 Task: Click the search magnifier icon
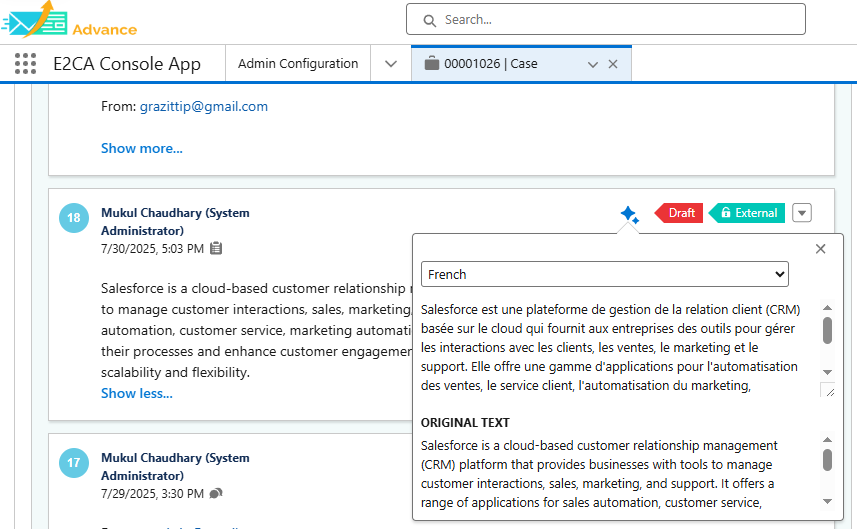click(x=430, y=20)
